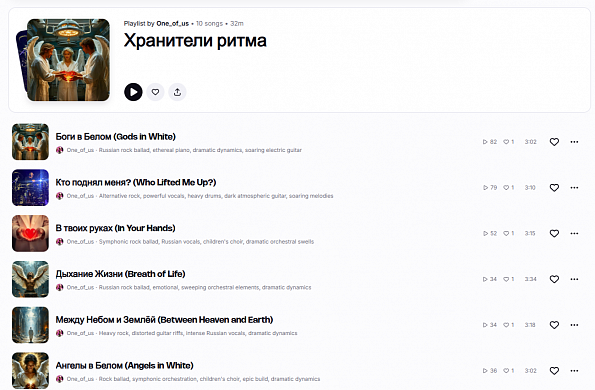Viewport: 595px width, 390px height.
Task: Like song Дыхание Жизни
Action: tap(554, 279)
